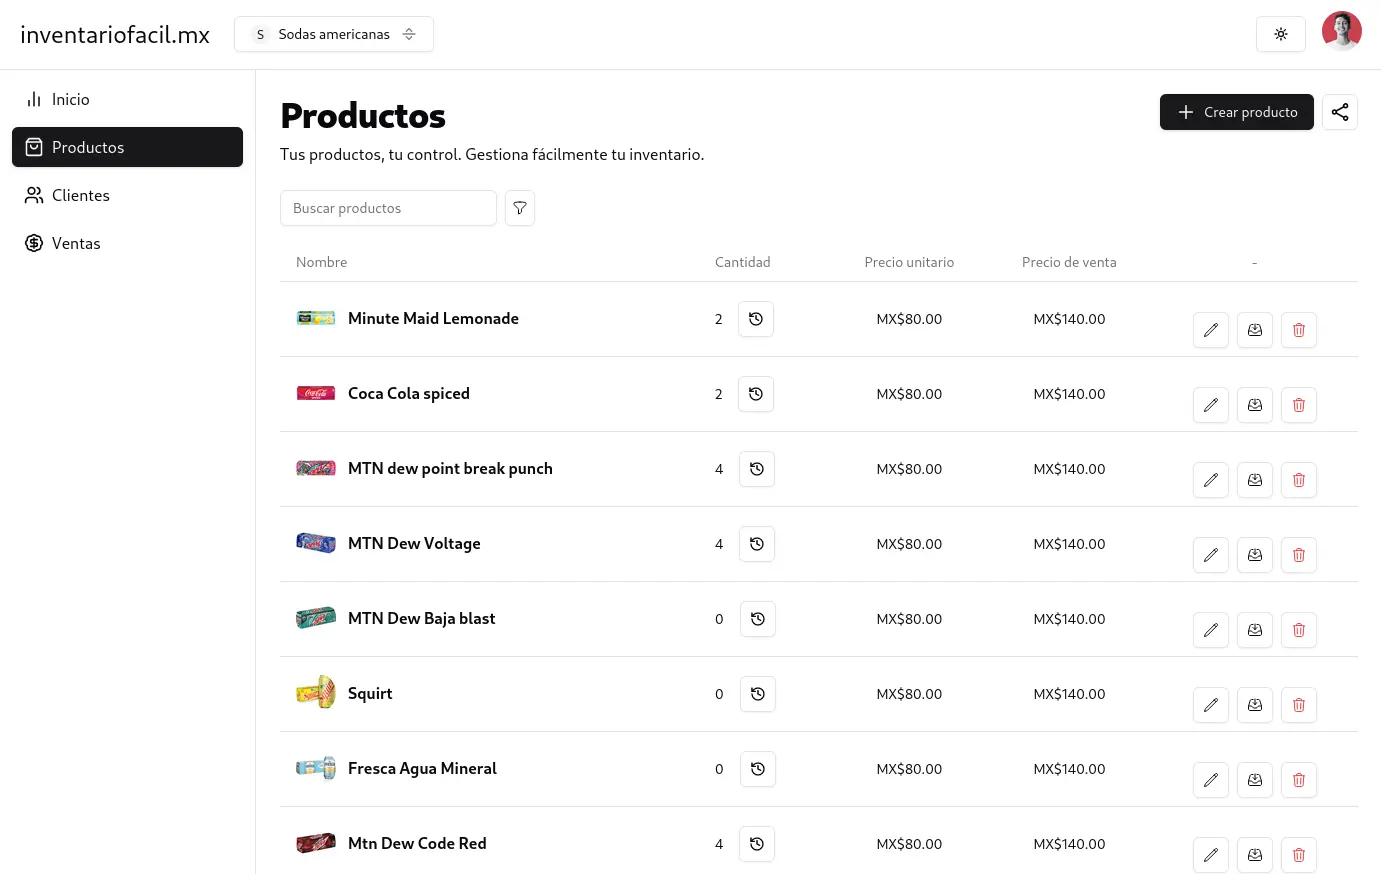The height and width of the screenshot is (874, 1381).
Task: Select Productos in sidebar
Action: pyautogui.click(x=127, y=147)
